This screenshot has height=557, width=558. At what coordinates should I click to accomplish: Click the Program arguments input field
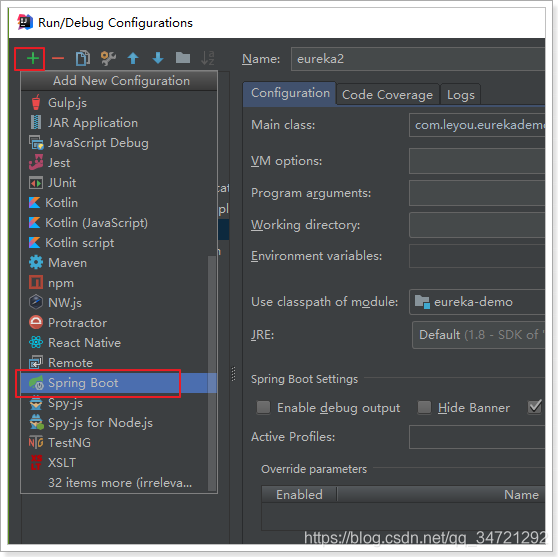point(477,193)
